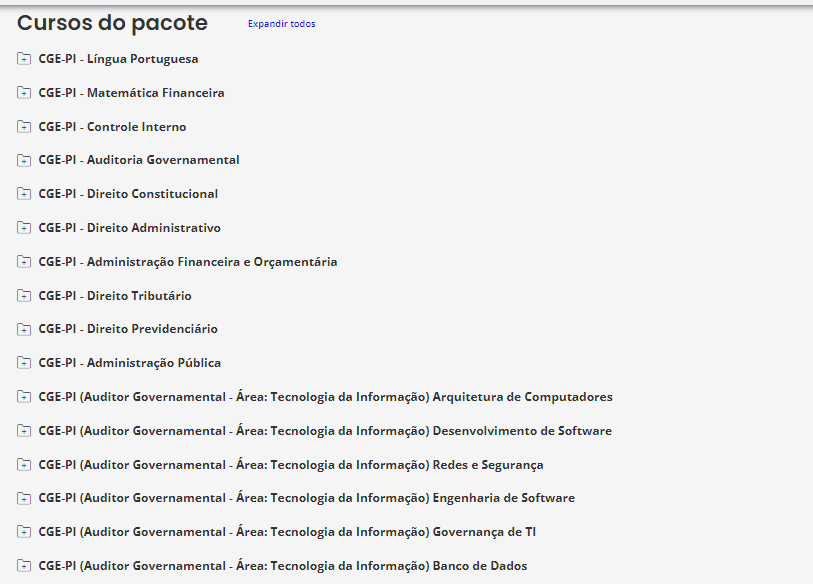Viewport: 813px width, 584px height.
Task: Click folder icon next to Direito Administrativo
Action: pyautogui.click(x=24, y=228)
